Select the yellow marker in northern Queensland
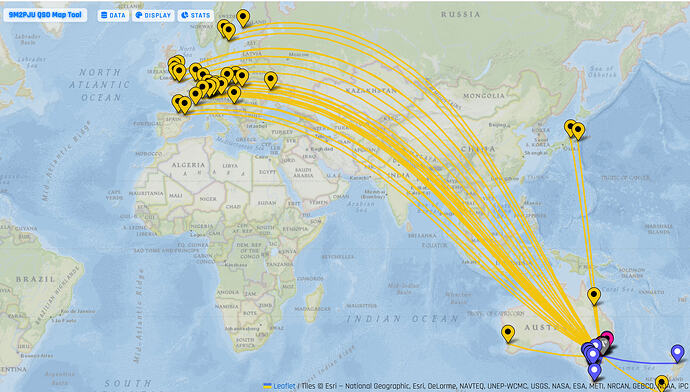Image resolution: width=690 pixels, height=392 pixels. (594, 296)
